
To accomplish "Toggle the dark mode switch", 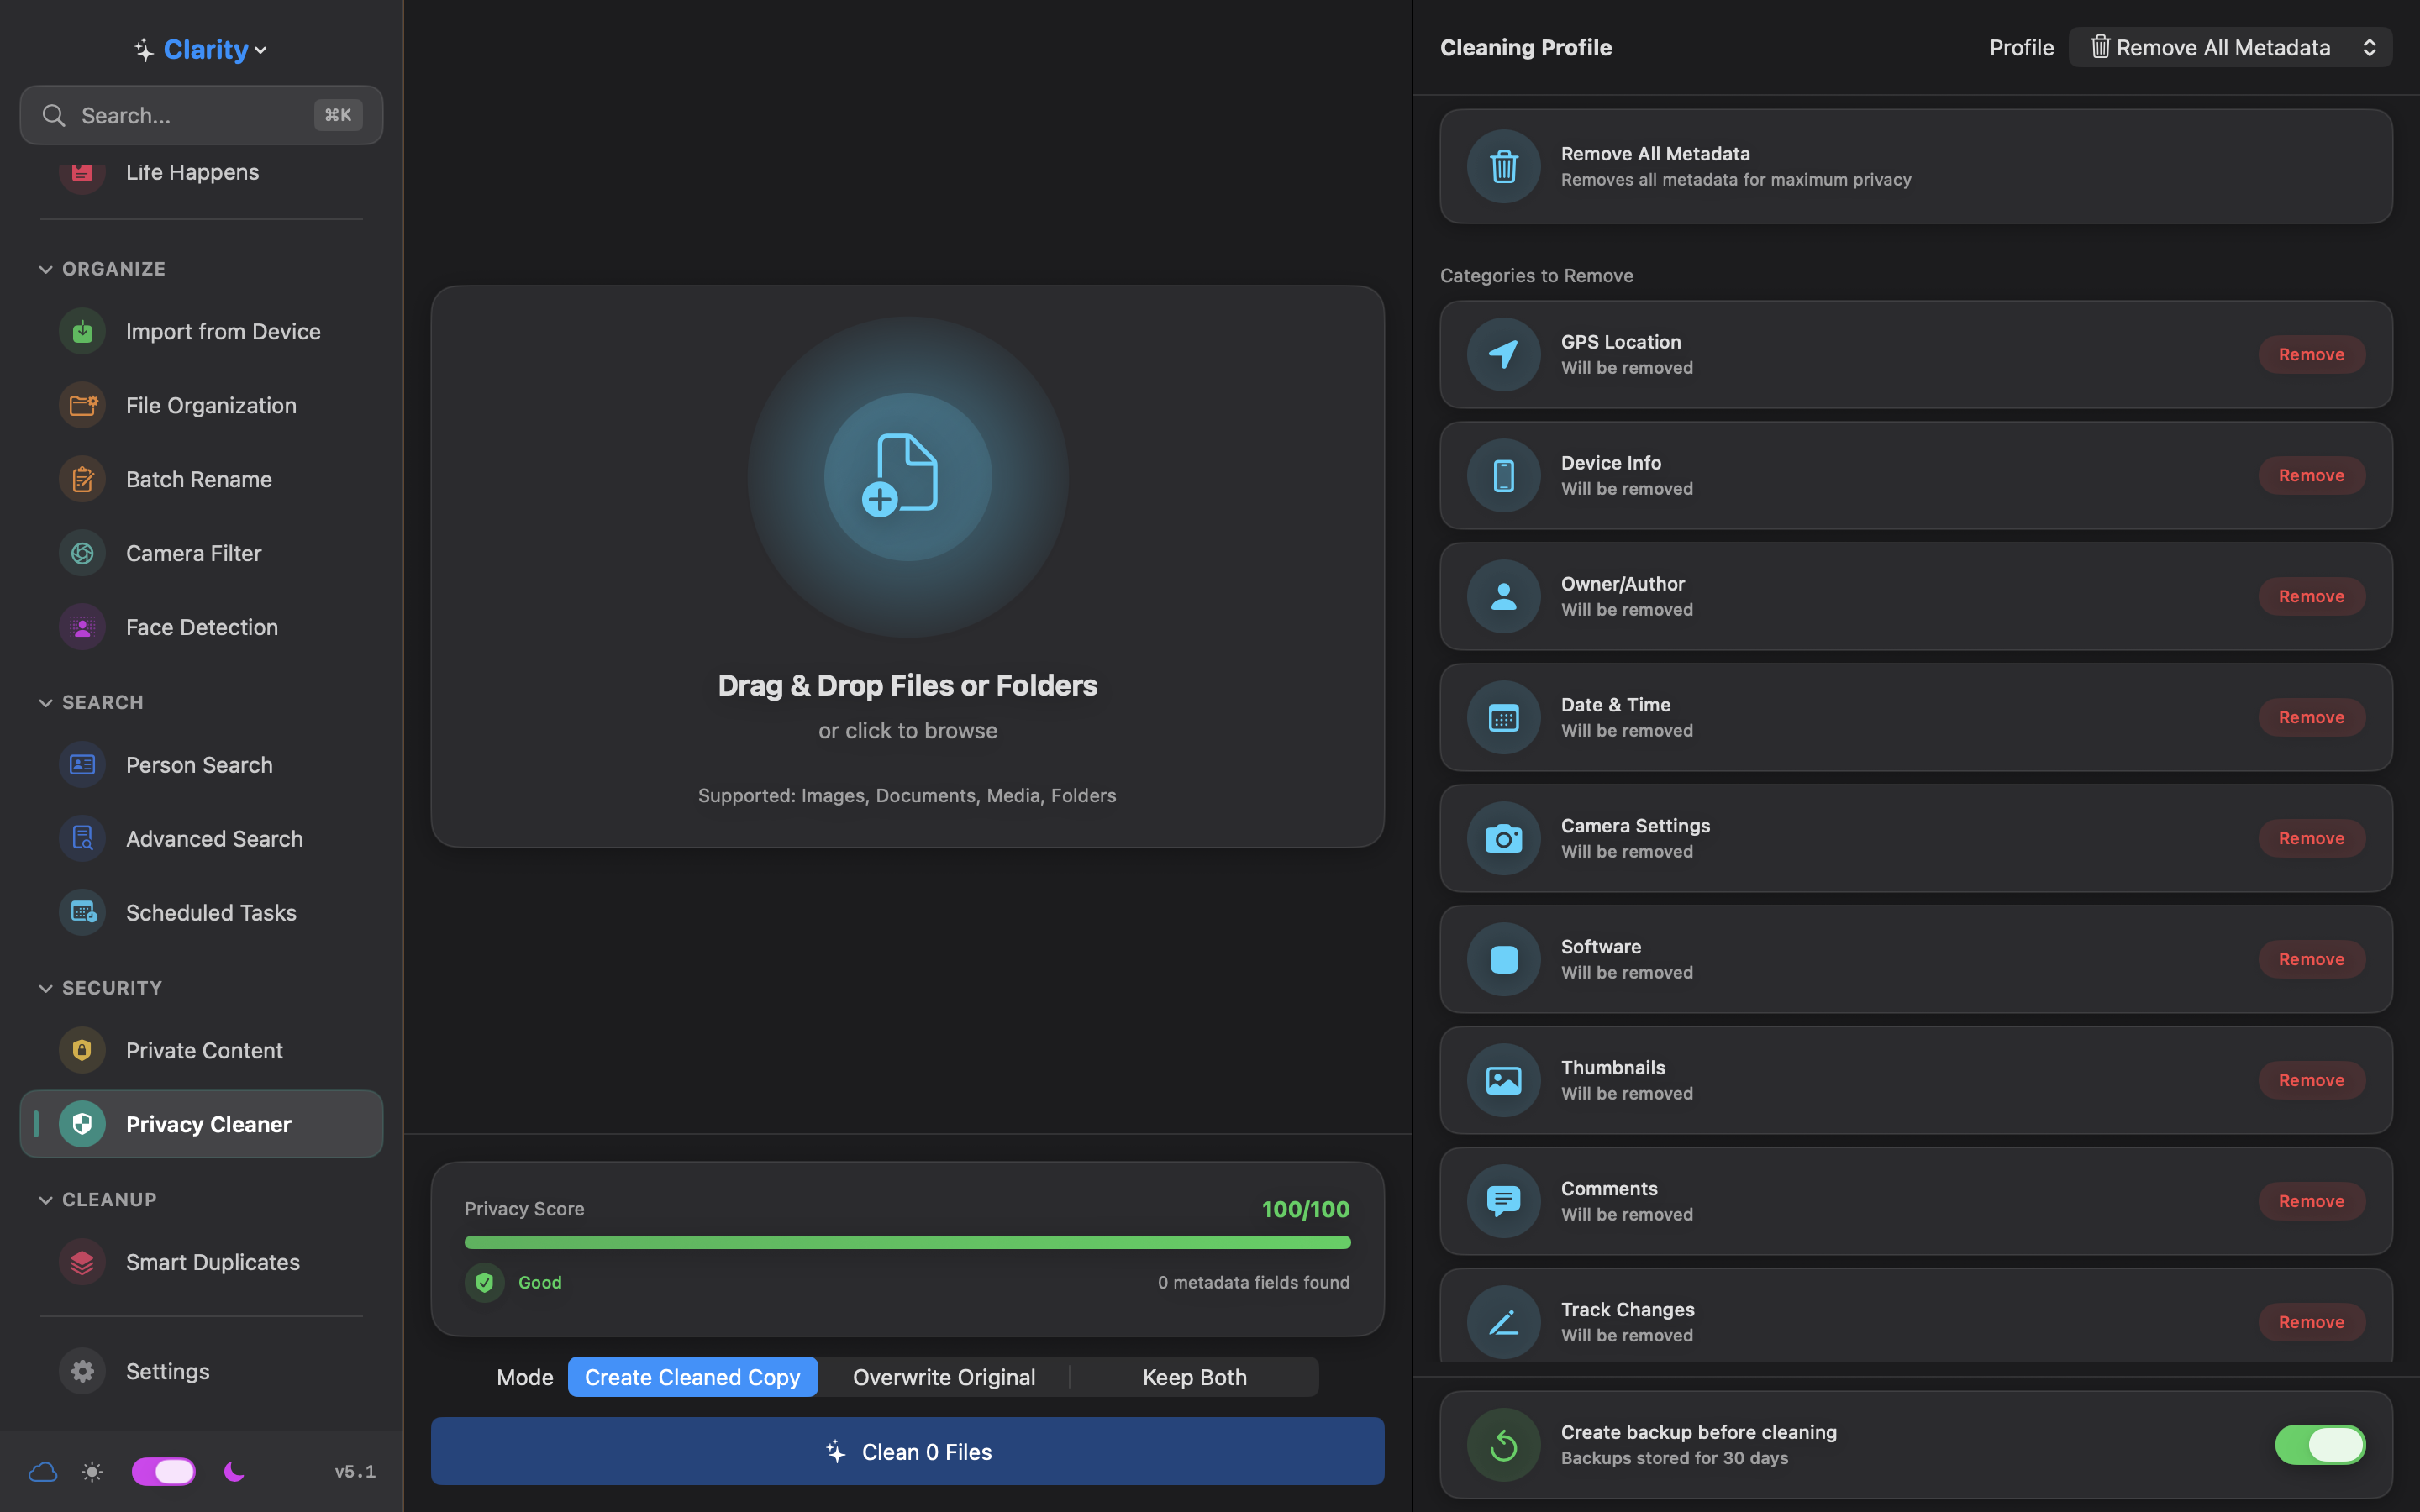I will click(x=163, y=1470).
